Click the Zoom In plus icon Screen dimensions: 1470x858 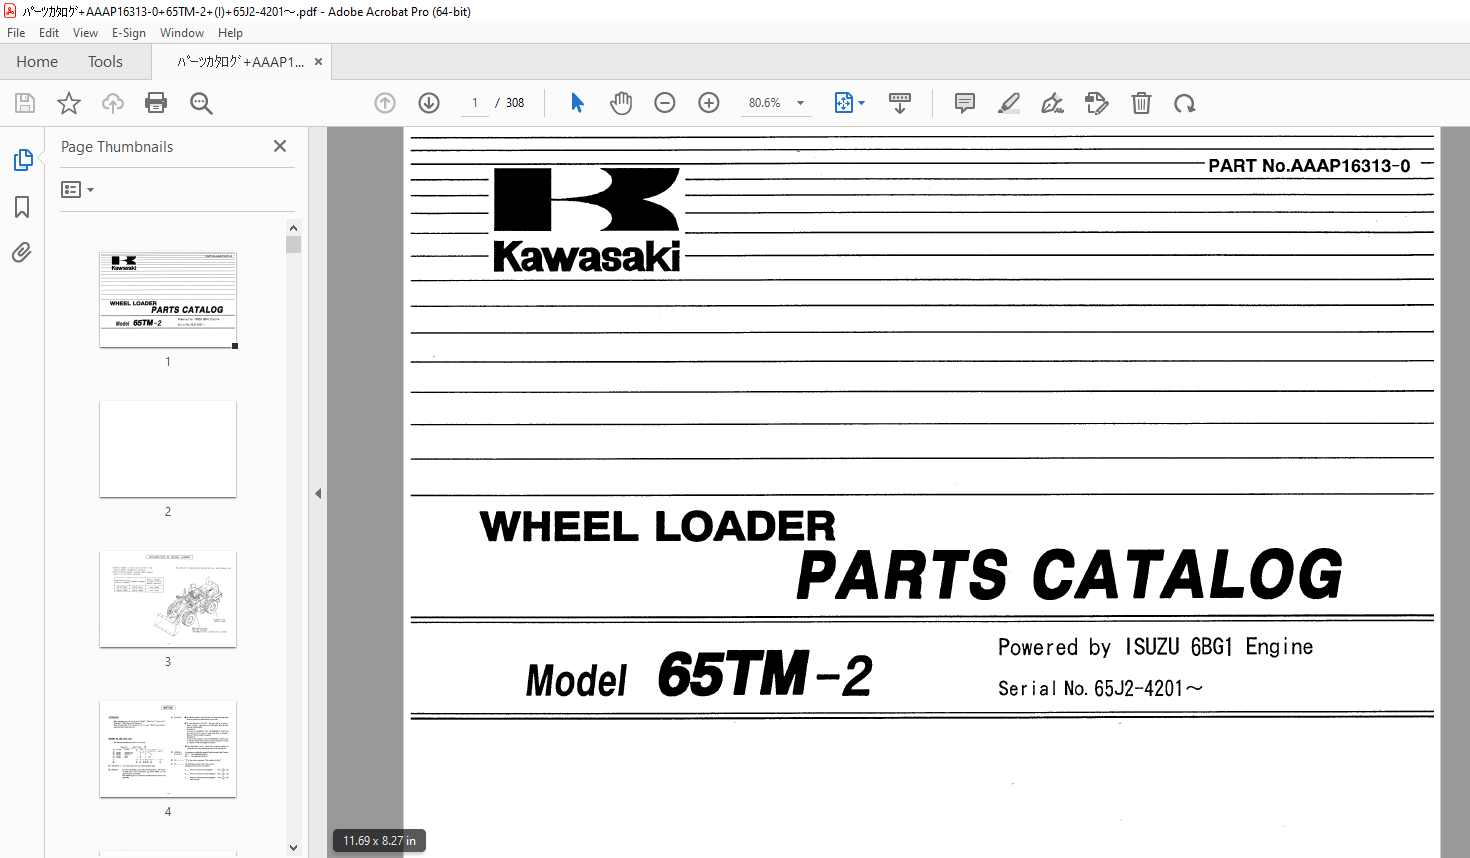709,103
